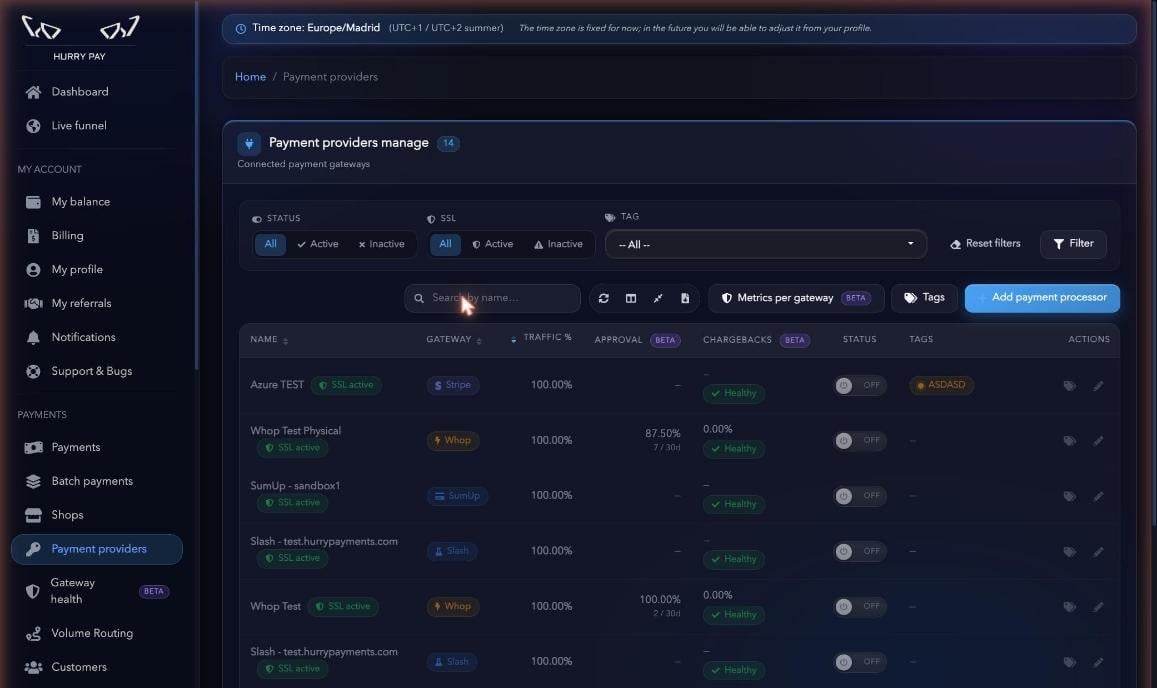The width and height of the screenshot is (1157, 688).
Task: Click the tag icon in Whop Test Physical row
Action: (1069, 441)
